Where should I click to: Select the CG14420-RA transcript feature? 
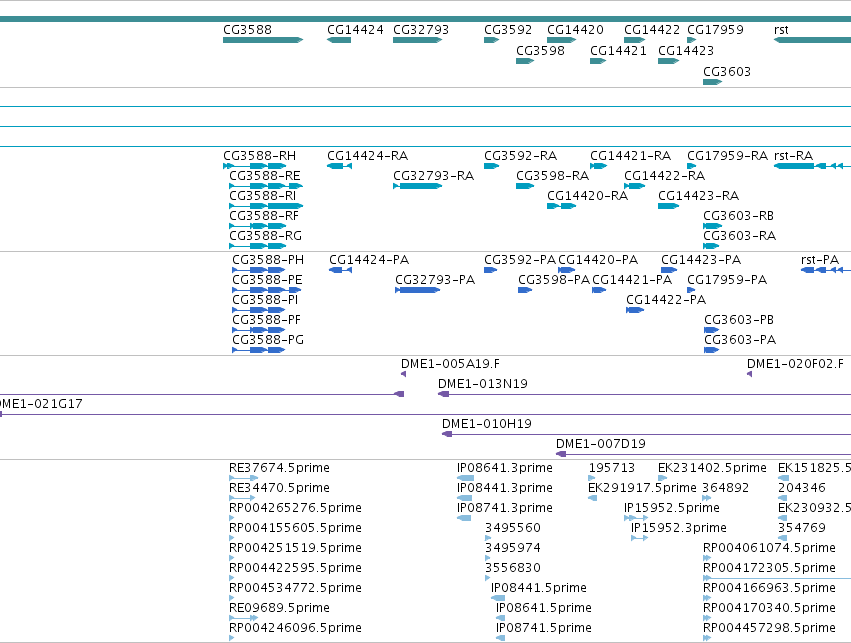[561, 206]
